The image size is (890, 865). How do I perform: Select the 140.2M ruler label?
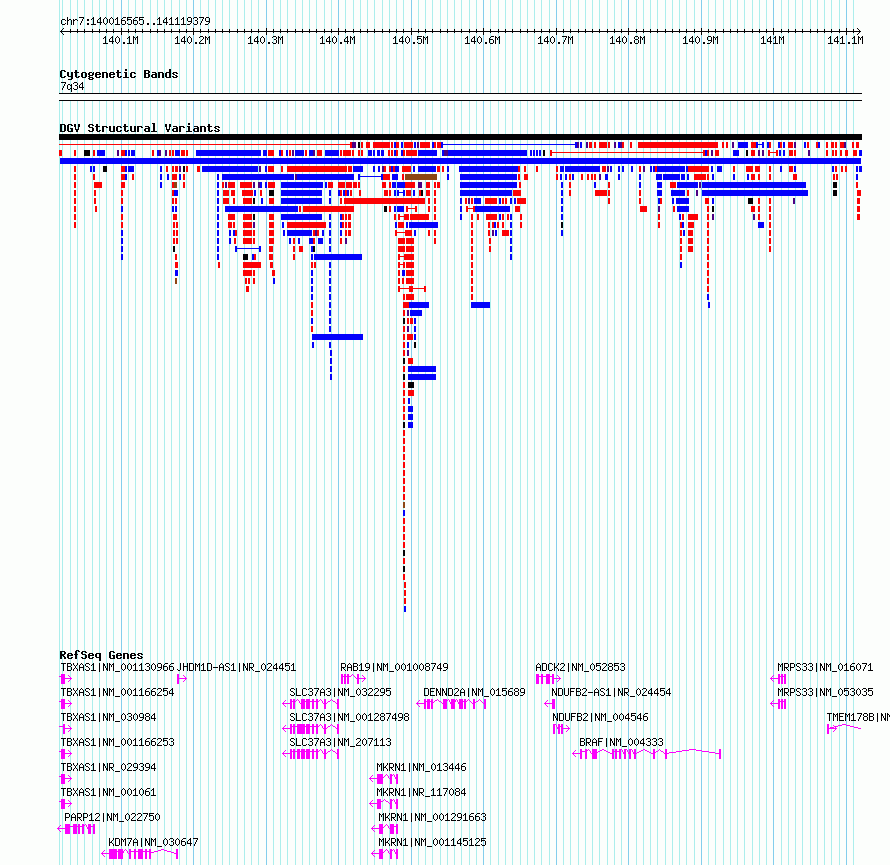pyautogui.click(x=192, y=40)
